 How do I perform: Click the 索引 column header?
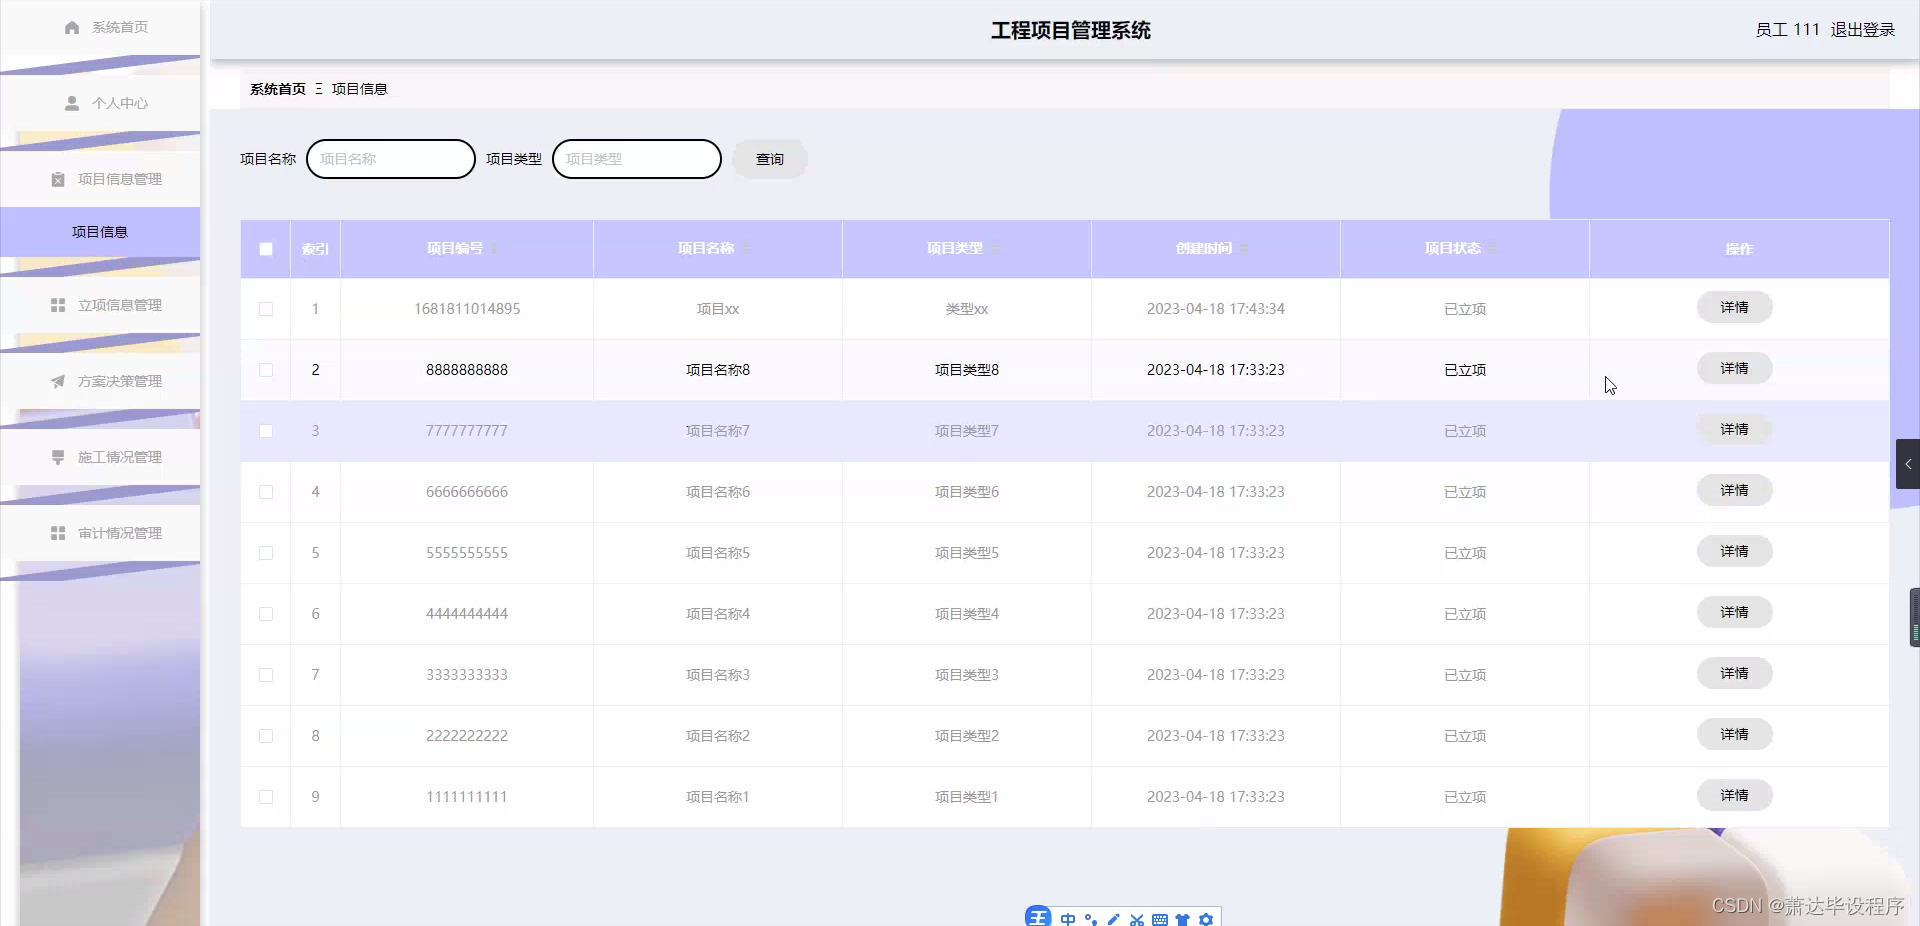(315, 249)
